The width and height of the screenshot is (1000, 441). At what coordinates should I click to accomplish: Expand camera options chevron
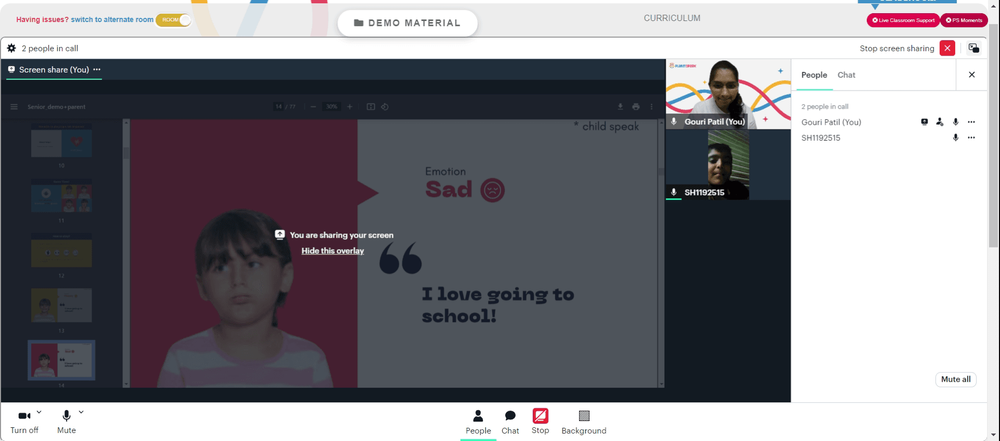(40, 412)
